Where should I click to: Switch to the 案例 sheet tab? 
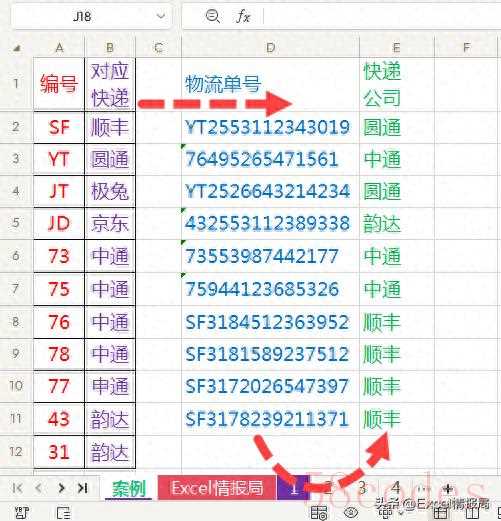129,489
